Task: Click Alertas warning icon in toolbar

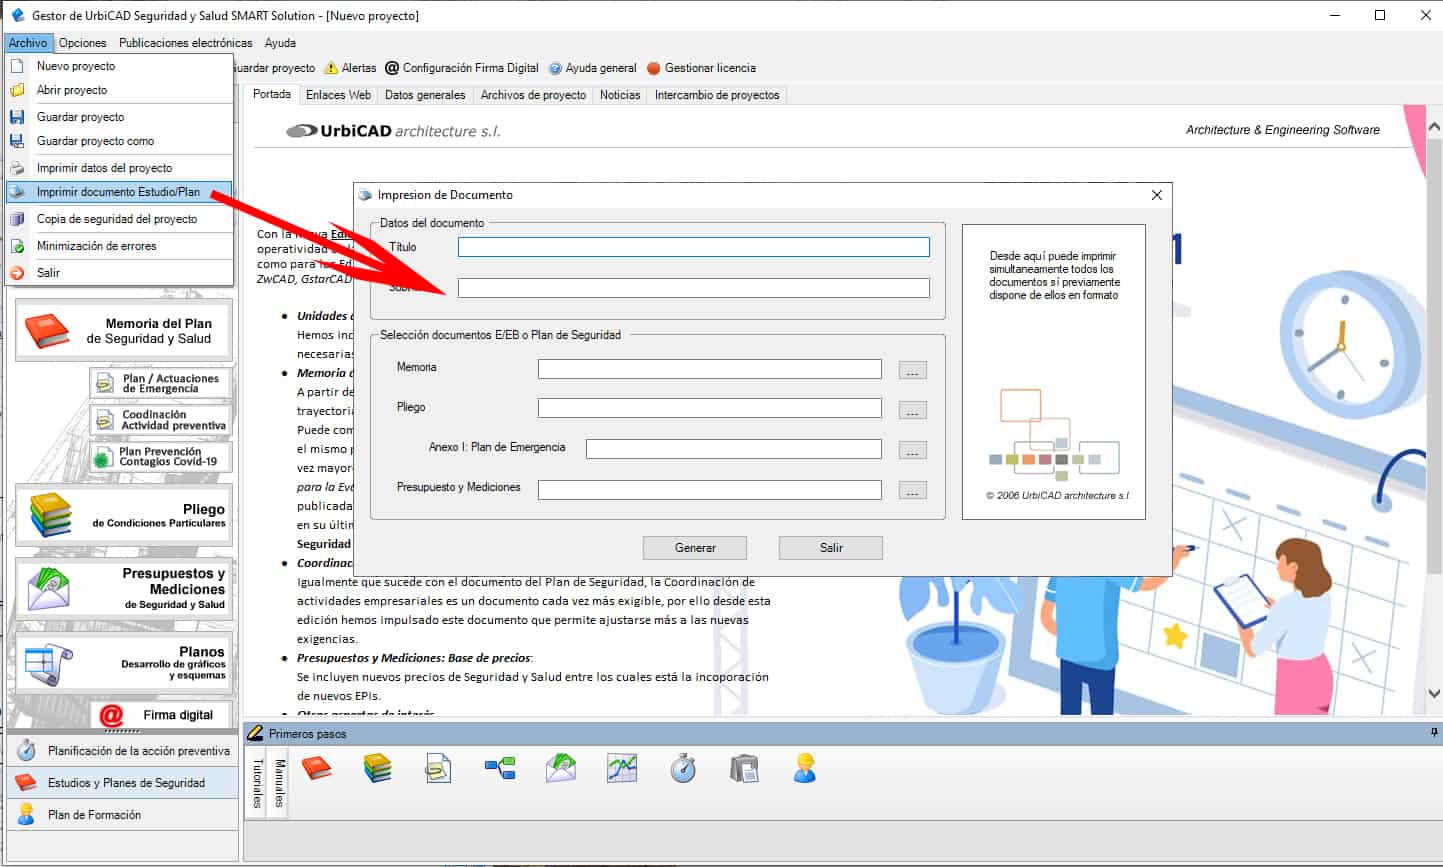Action: [x=333, y=68]
